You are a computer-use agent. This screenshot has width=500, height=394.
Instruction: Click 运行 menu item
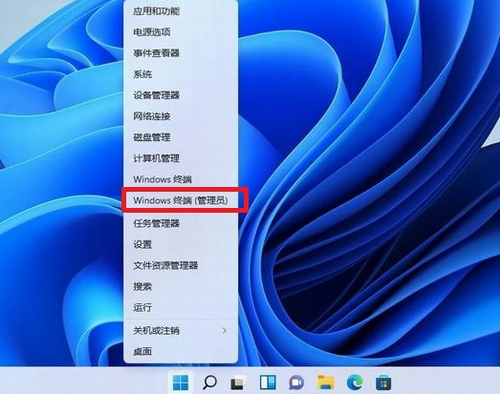coord(181,307)
